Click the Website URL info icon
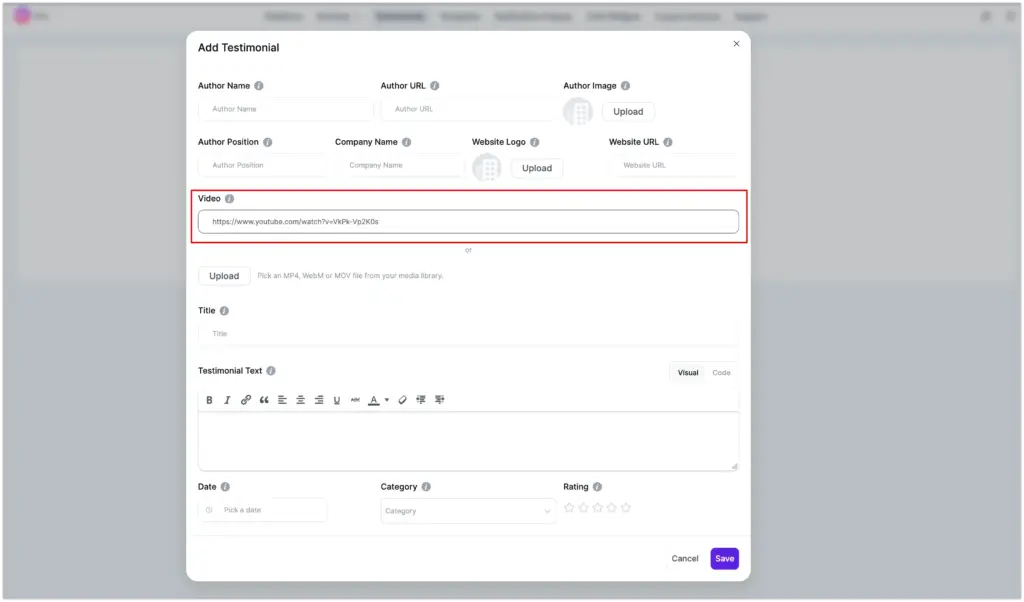Viewport: 1024px width, 602px height. pyautogui.click(x=668, y=142)
